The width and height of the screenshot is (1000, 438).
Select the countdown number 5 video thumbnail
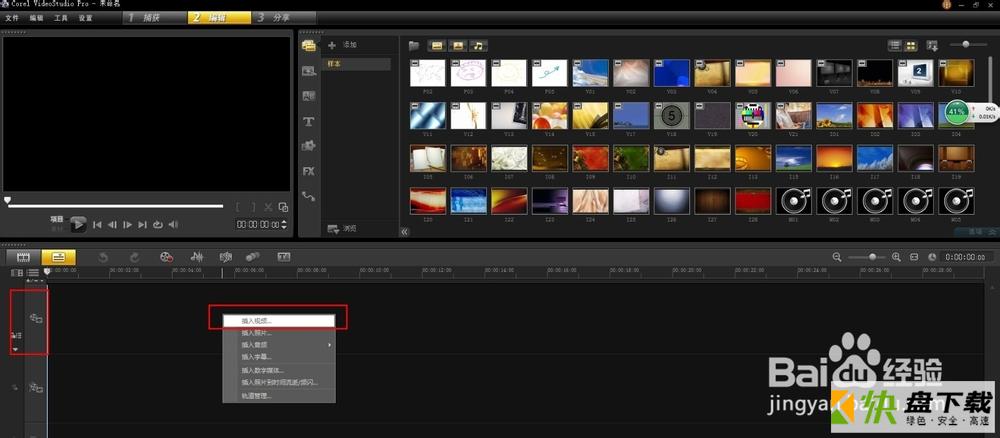(672, 116)
